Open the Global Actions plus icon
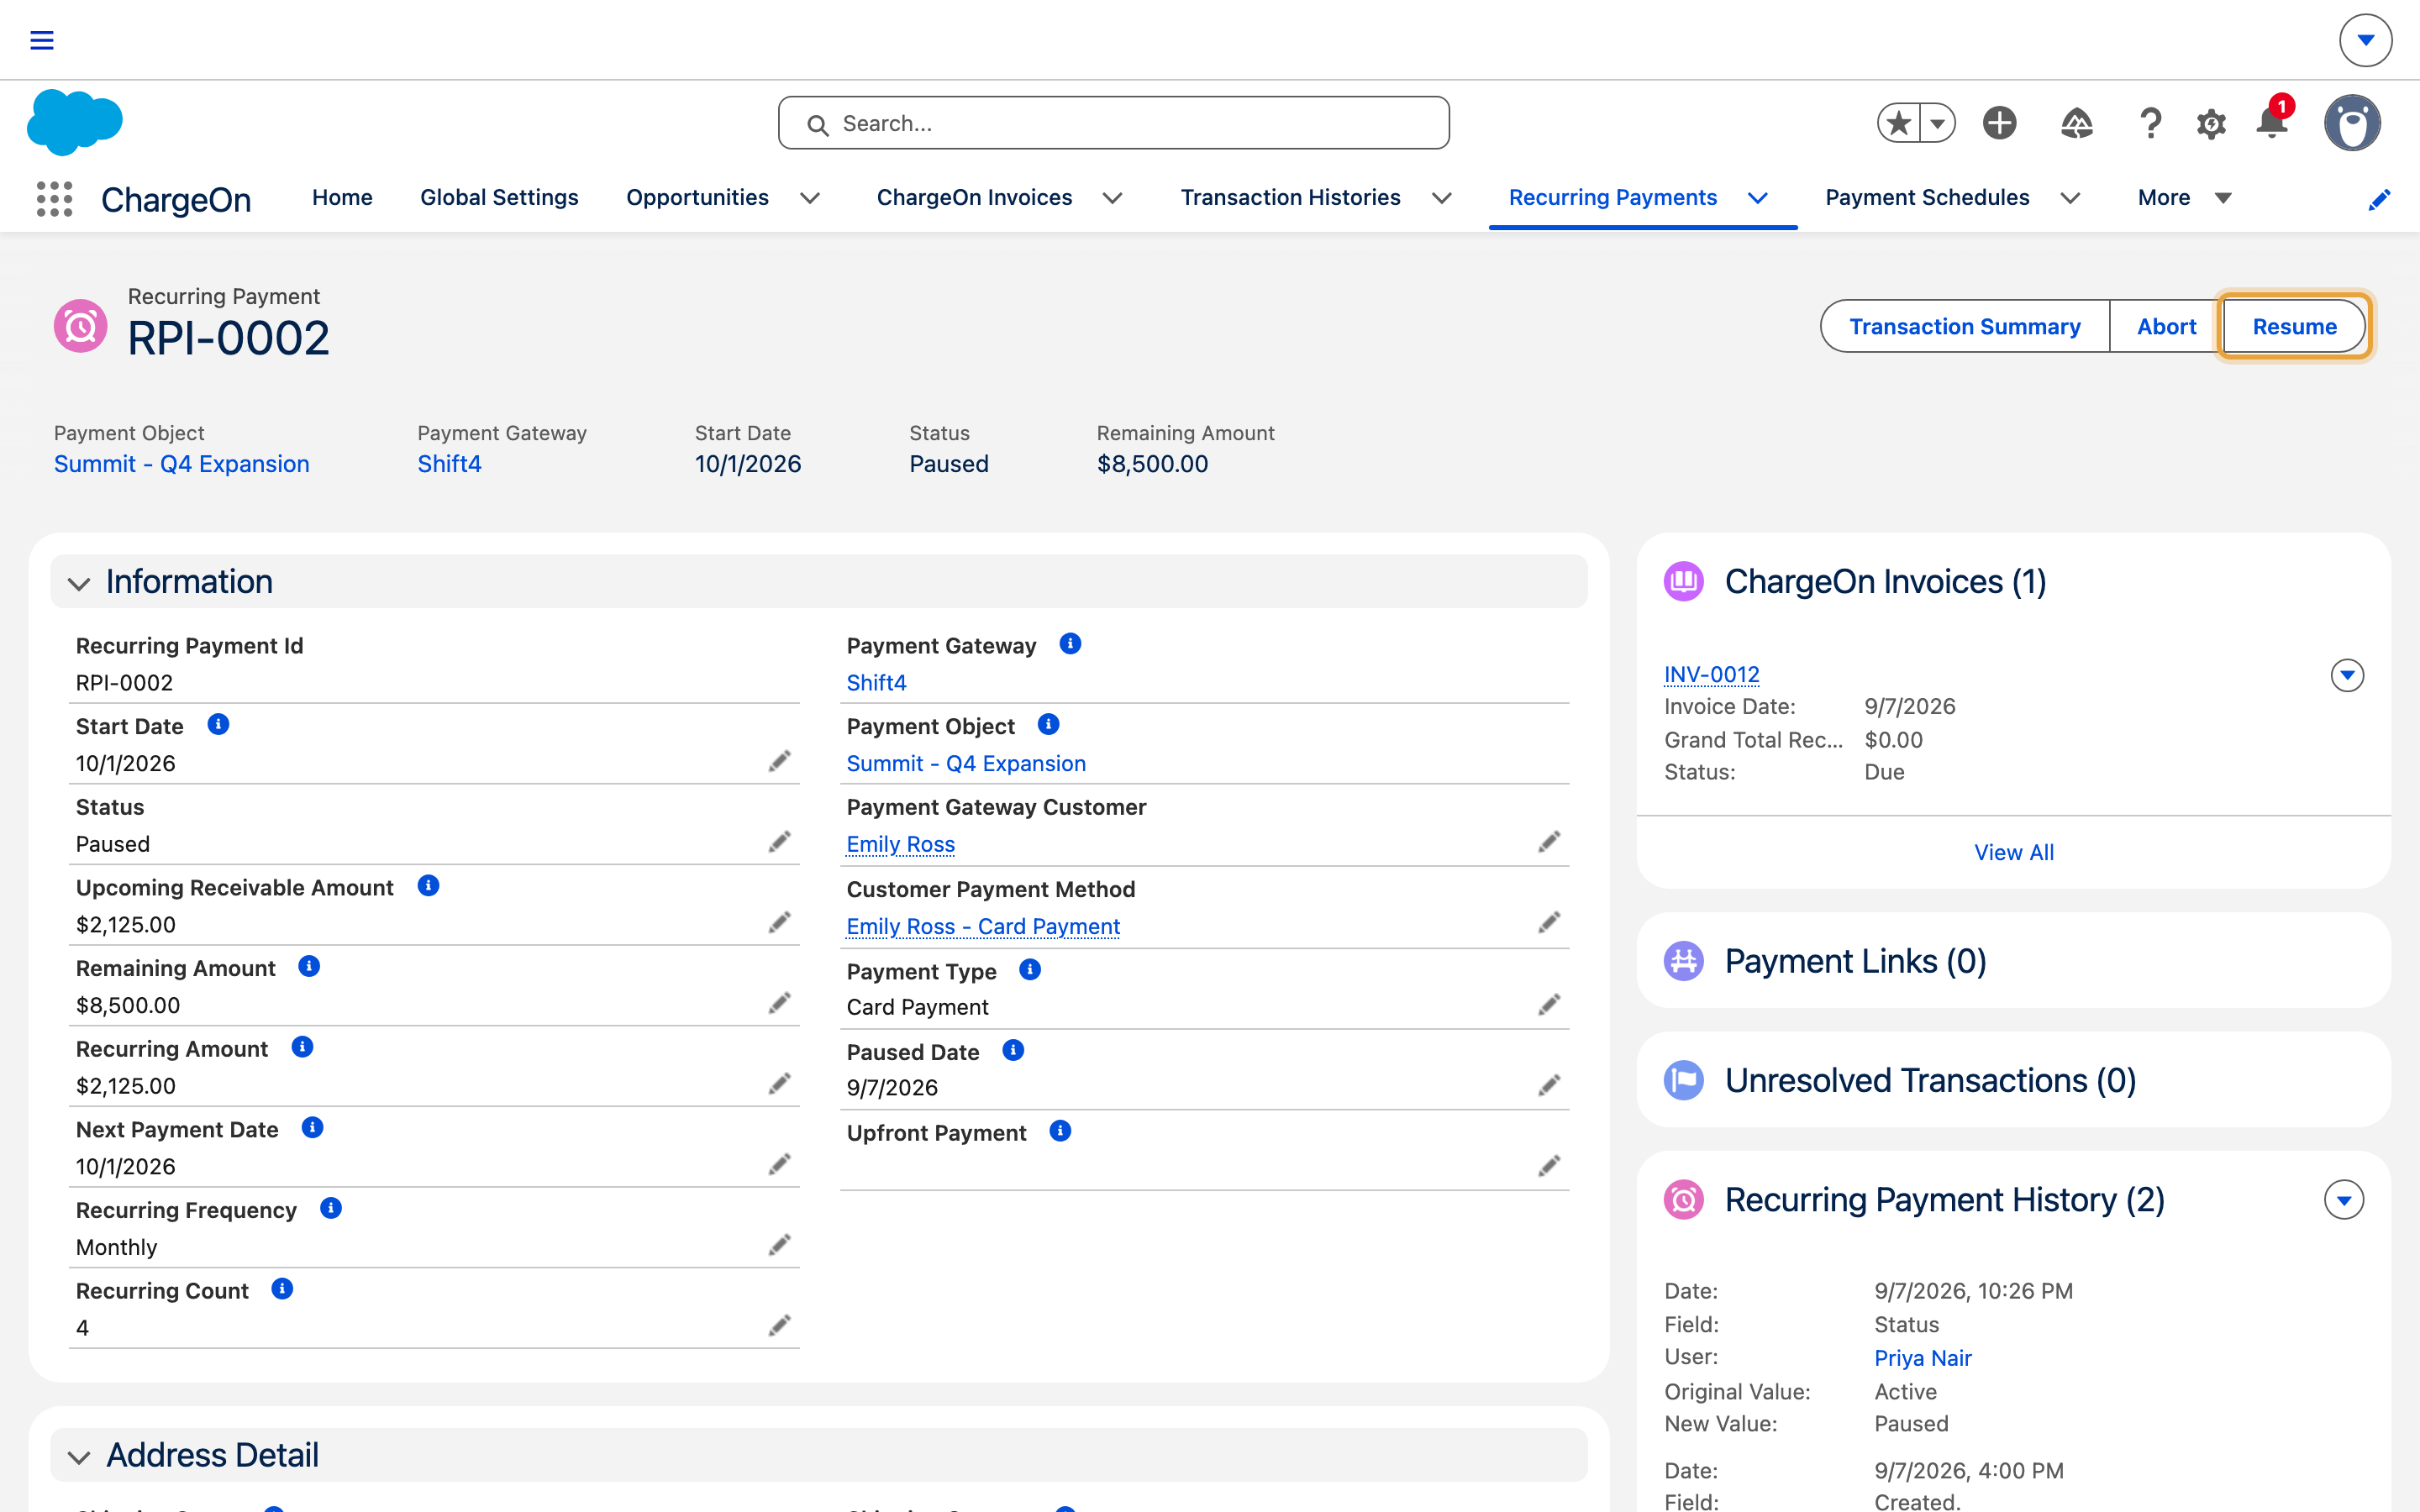This screenshot has height=1512, width=2420. [2000, 123]
